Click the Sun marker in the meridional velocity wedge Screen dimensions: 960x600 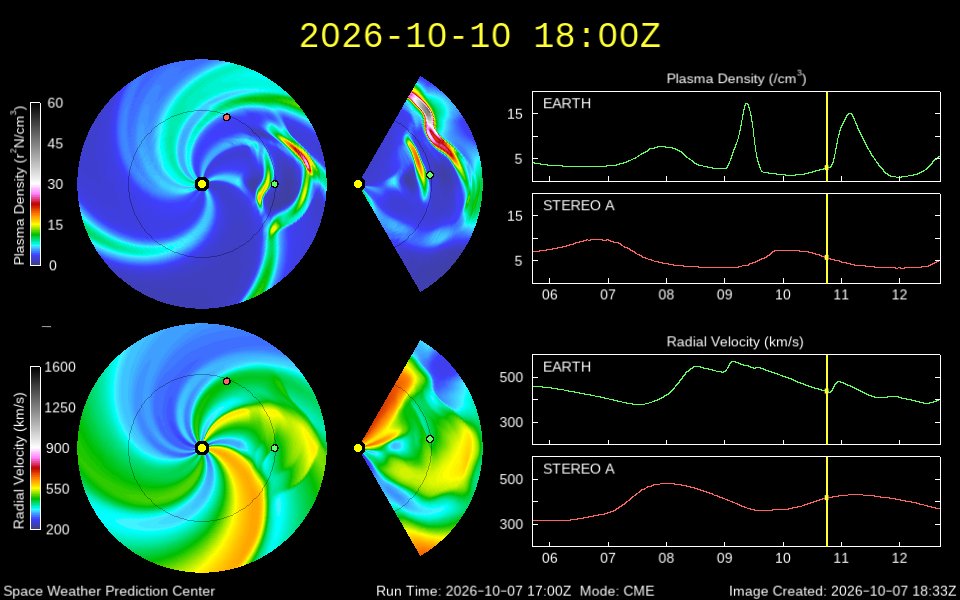coord(359,448)
